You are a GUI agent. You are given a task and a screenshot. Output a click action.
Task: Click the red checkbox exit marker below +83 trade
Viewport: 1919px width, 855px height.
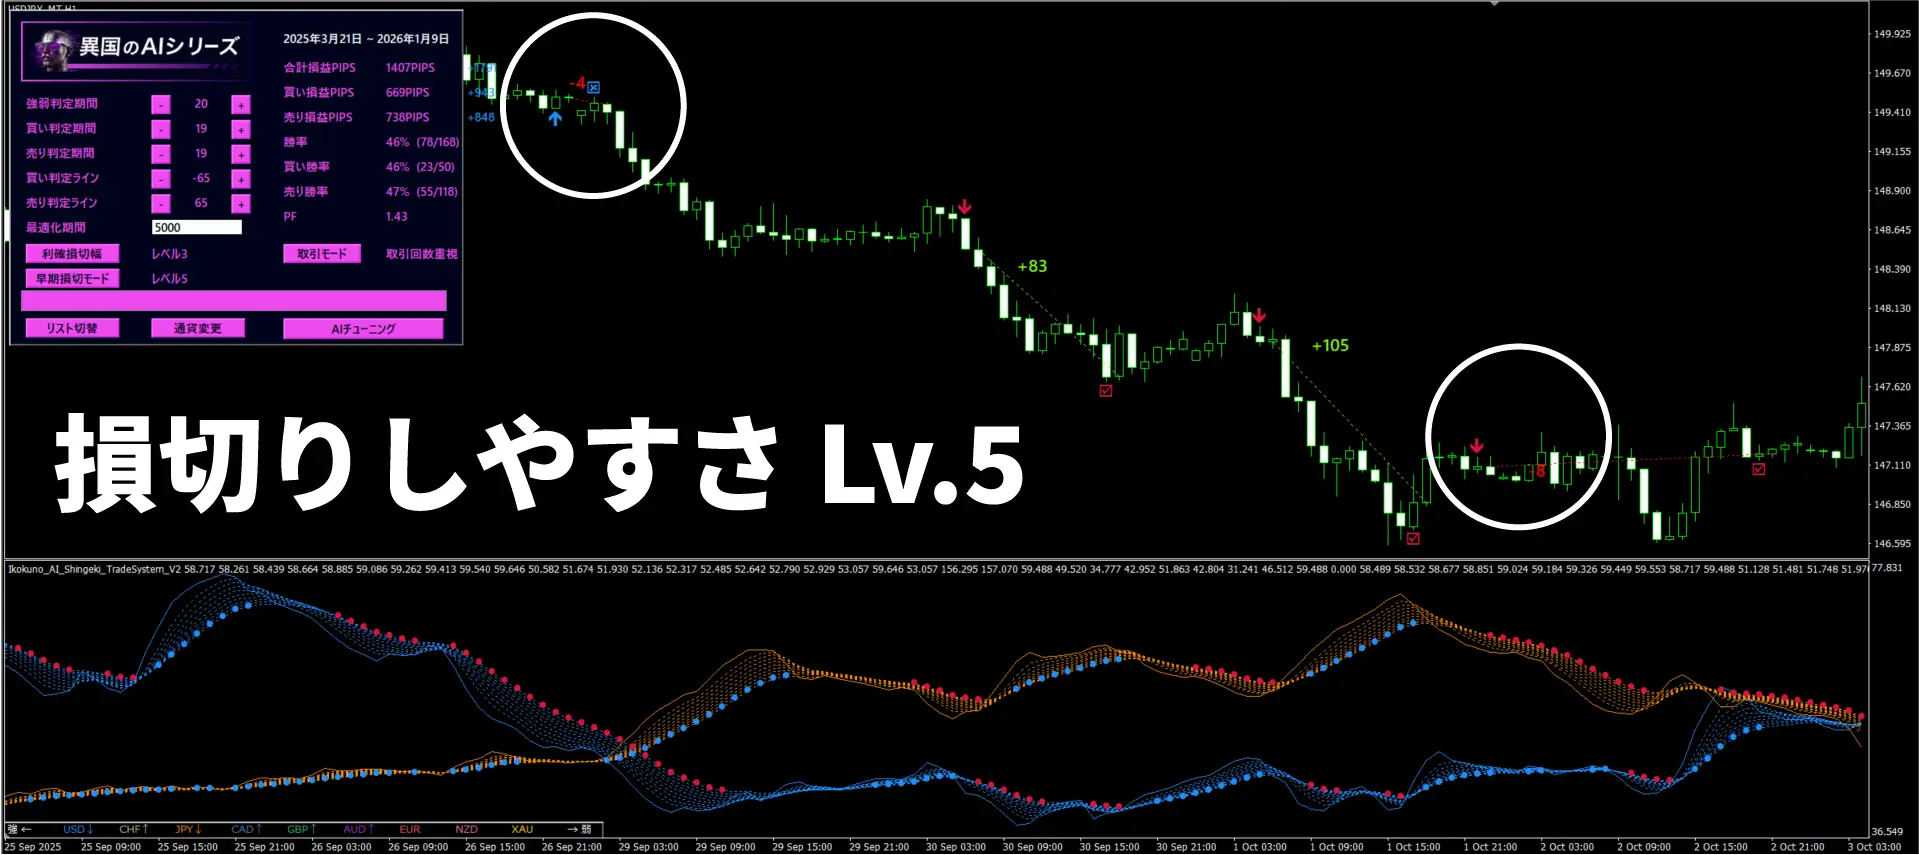[x=1105, y=391]
